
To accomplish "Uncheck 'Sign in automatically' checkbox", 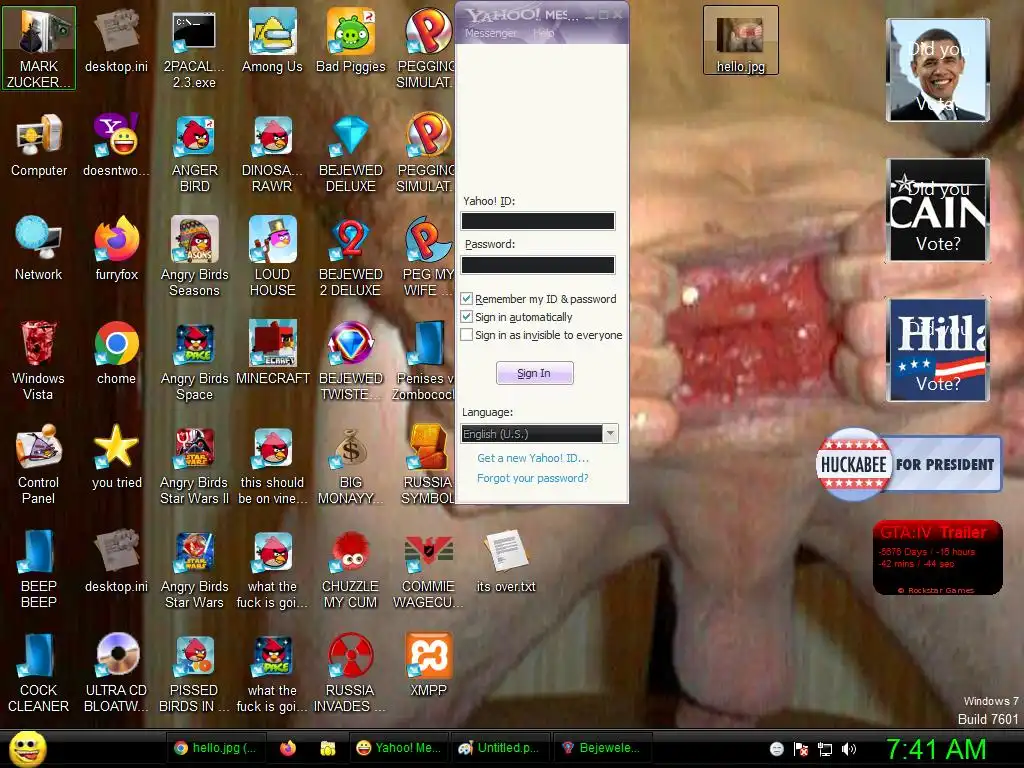I will 466,317.
